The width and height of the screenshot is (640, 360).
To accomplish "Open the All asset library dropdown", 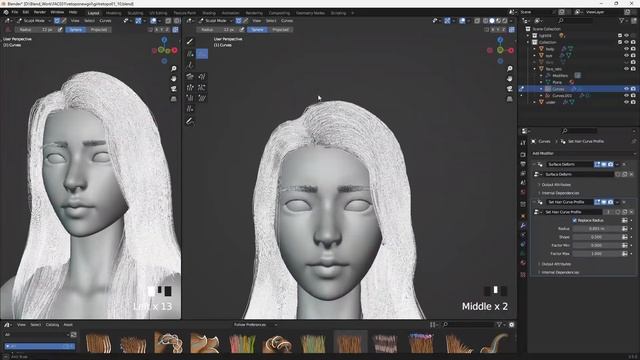I will point(36,335).
